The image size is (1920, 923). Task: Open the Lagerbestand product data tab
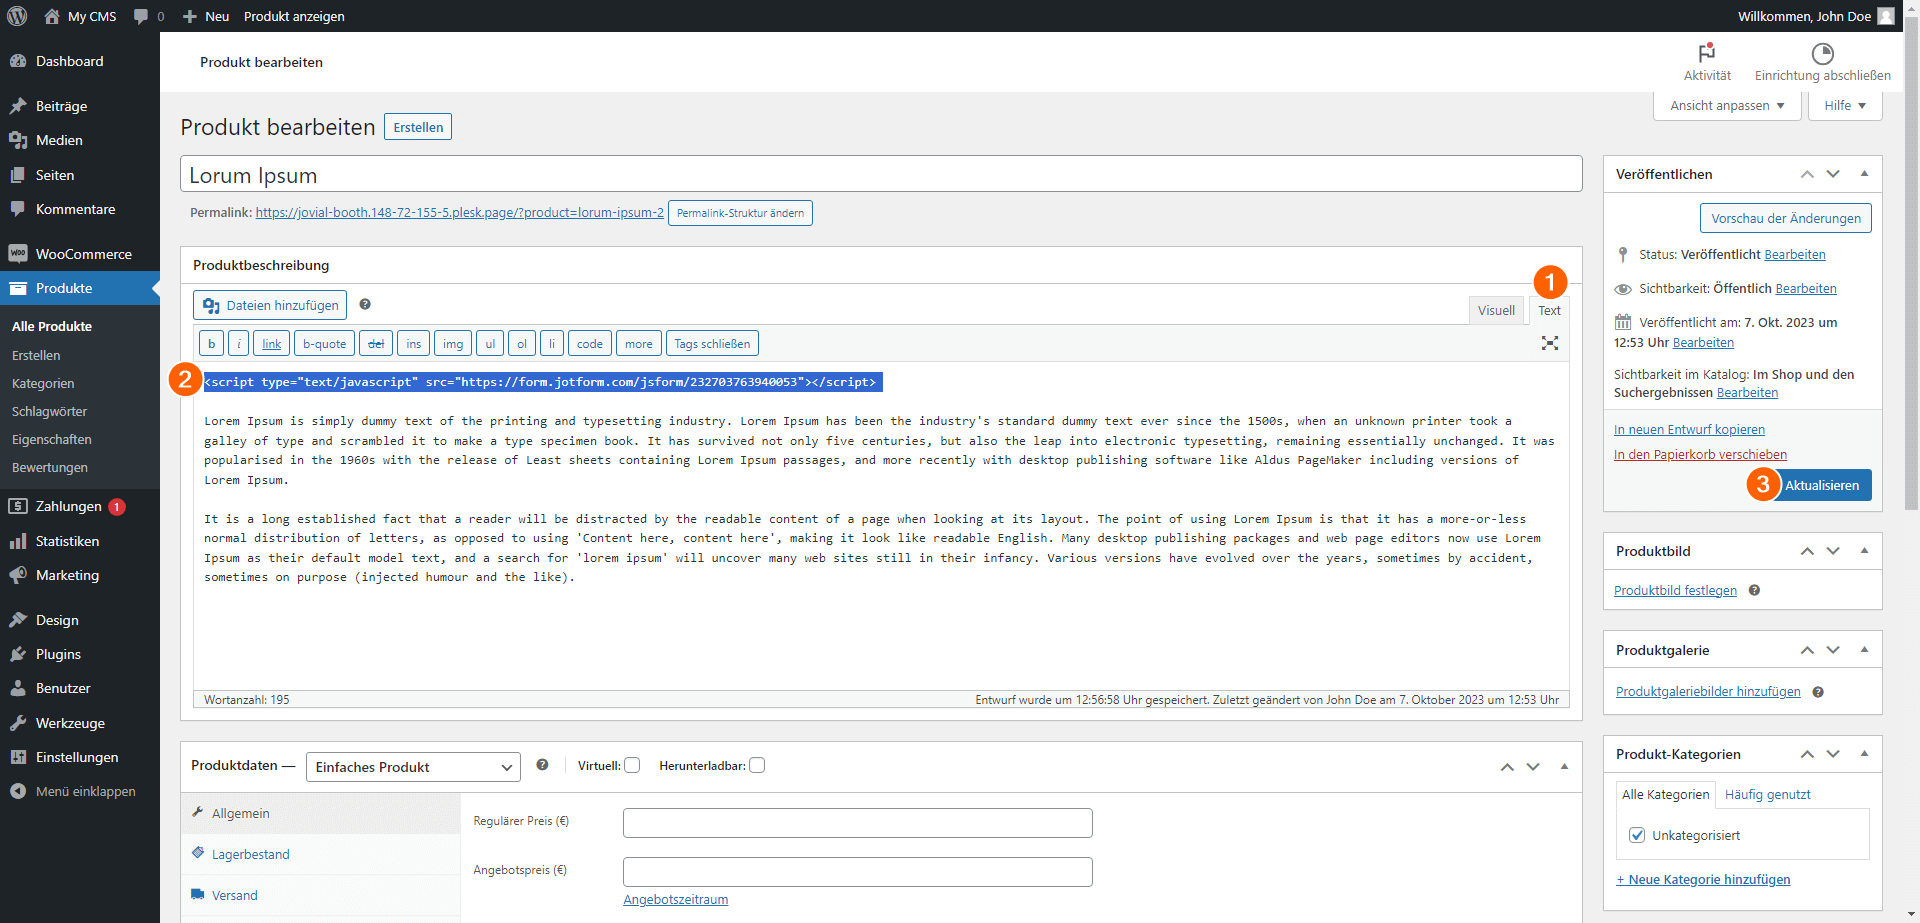click(320, 854)
